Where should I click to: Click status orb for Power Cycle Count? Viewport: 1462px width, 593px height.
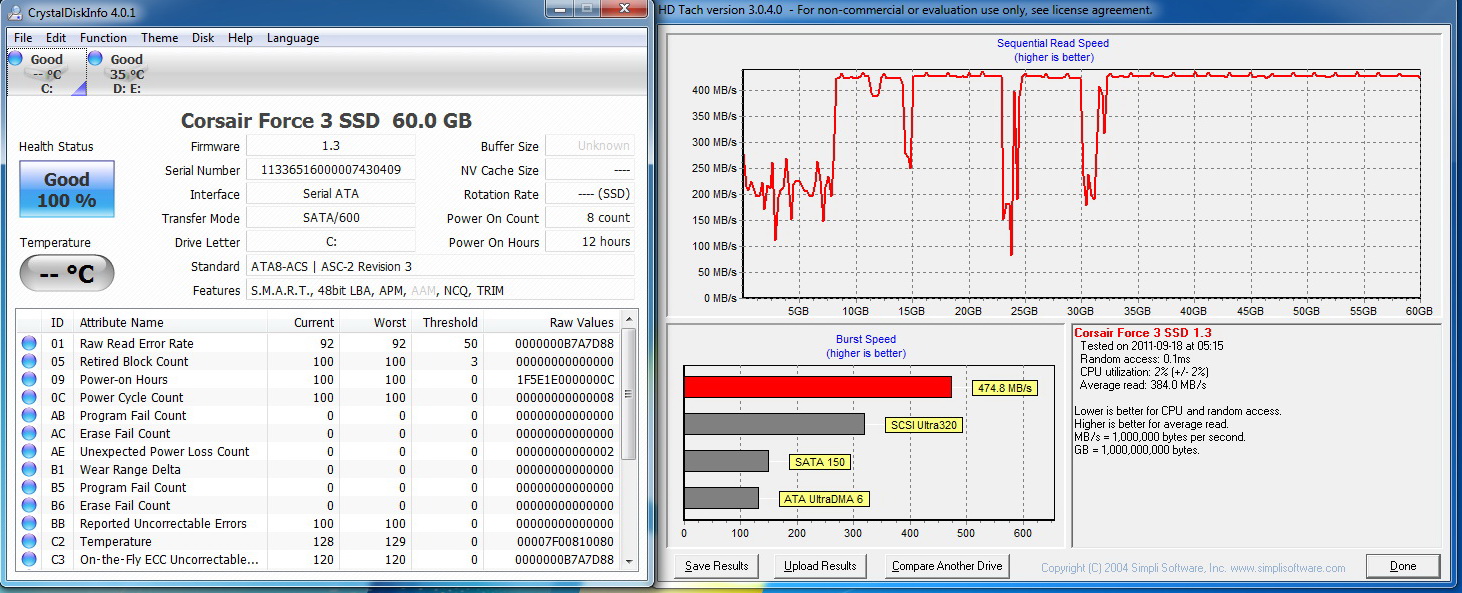tap(29, 398)
